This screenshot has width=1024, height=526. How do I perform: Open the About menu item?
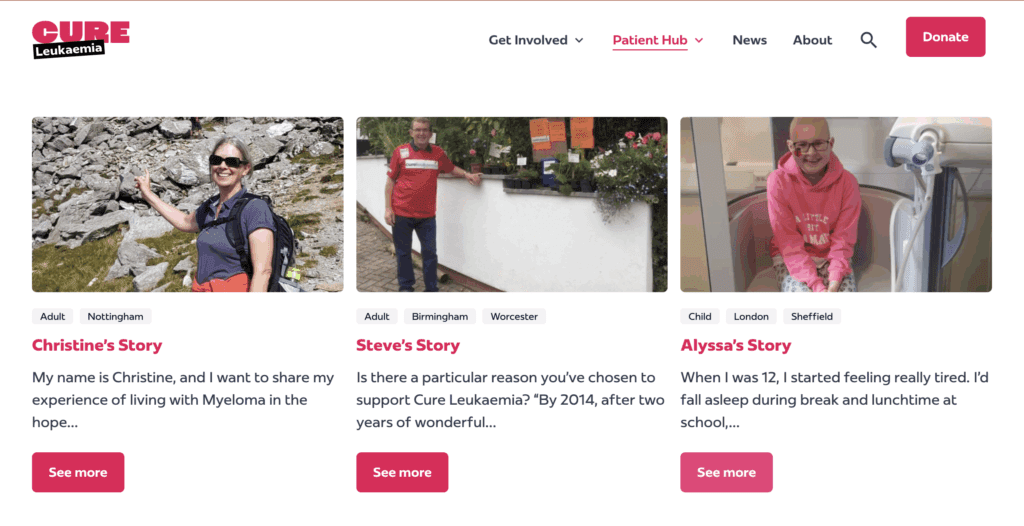[812, 40]
